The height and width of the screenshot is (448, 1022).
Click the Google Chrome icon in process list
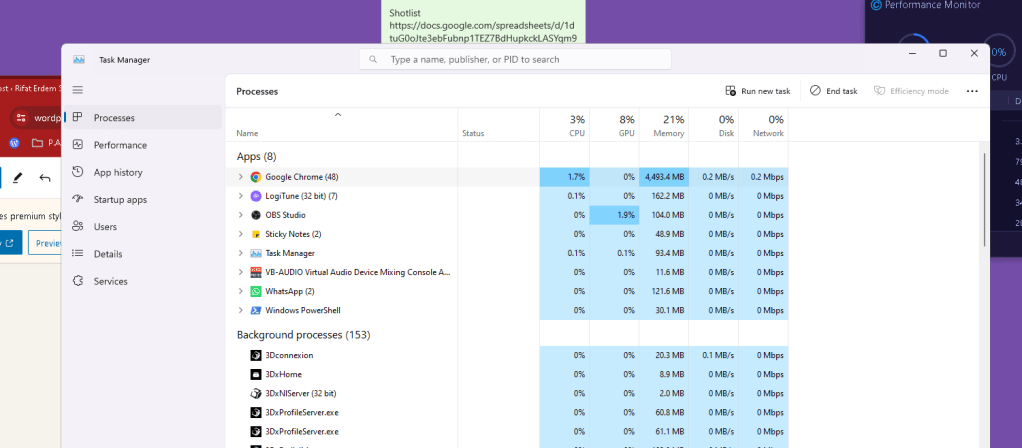click(256, 177)
